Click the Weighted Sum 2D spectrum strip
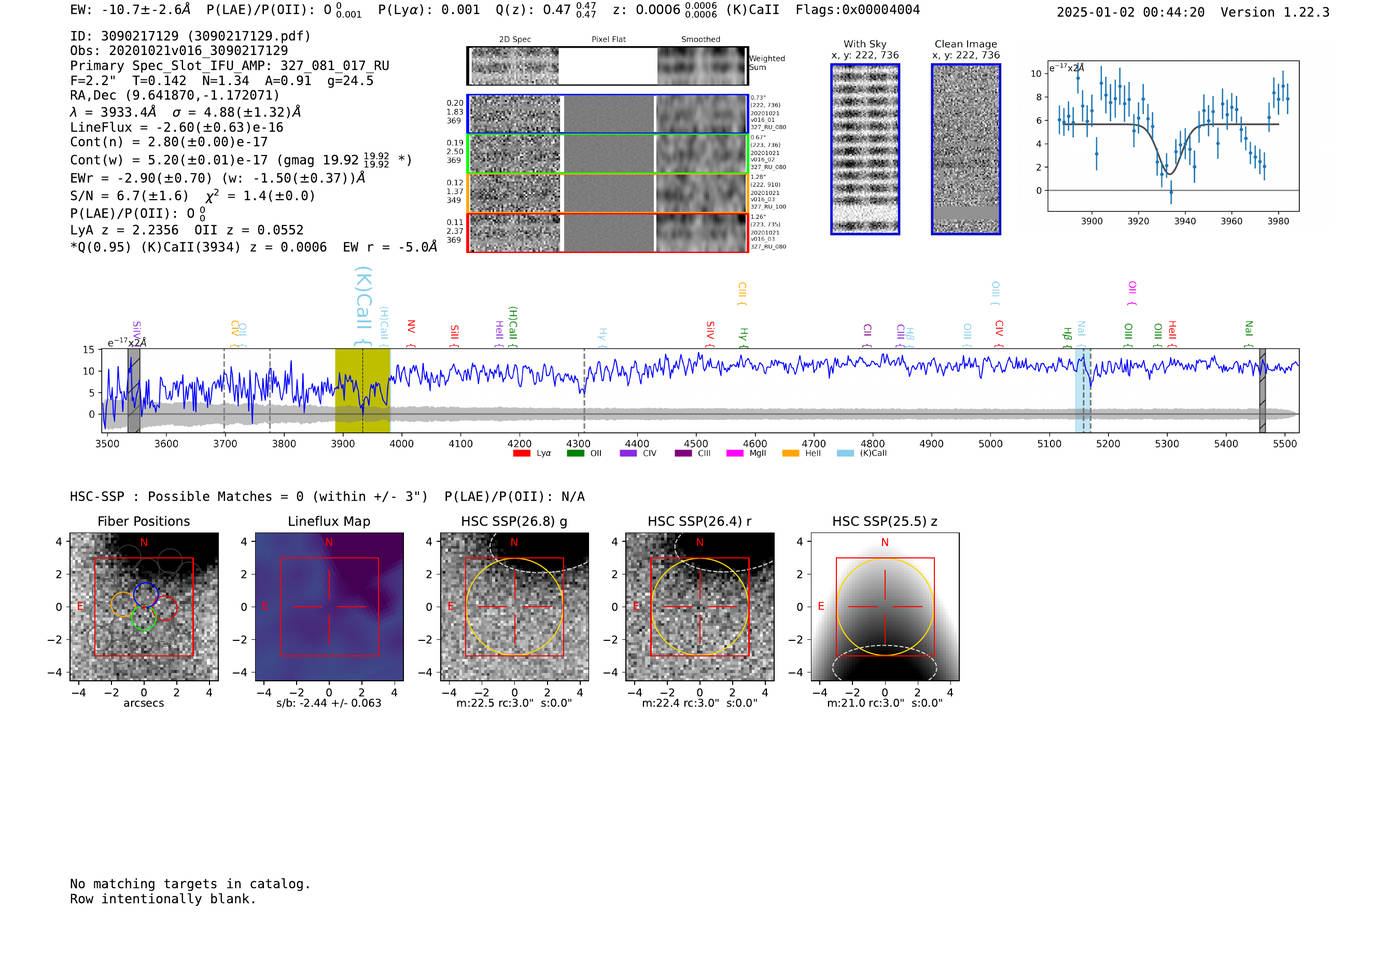The image size is (1400, 953). (608, 66)
